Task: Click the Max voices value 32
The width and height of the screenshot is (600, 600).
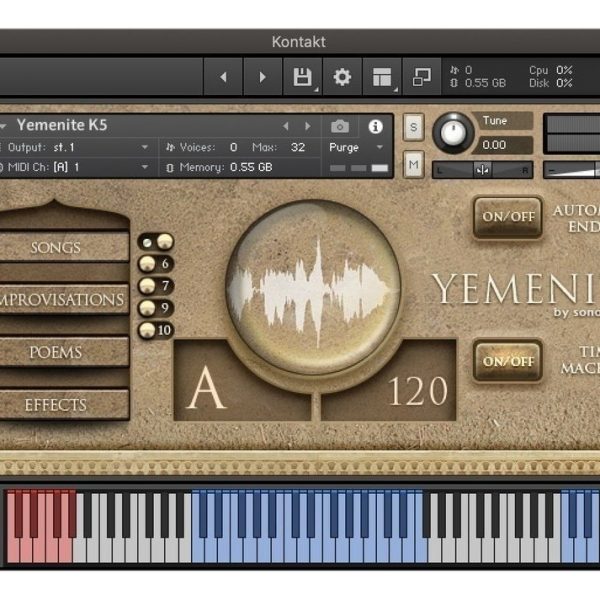Action: click(x=298, y=147)
